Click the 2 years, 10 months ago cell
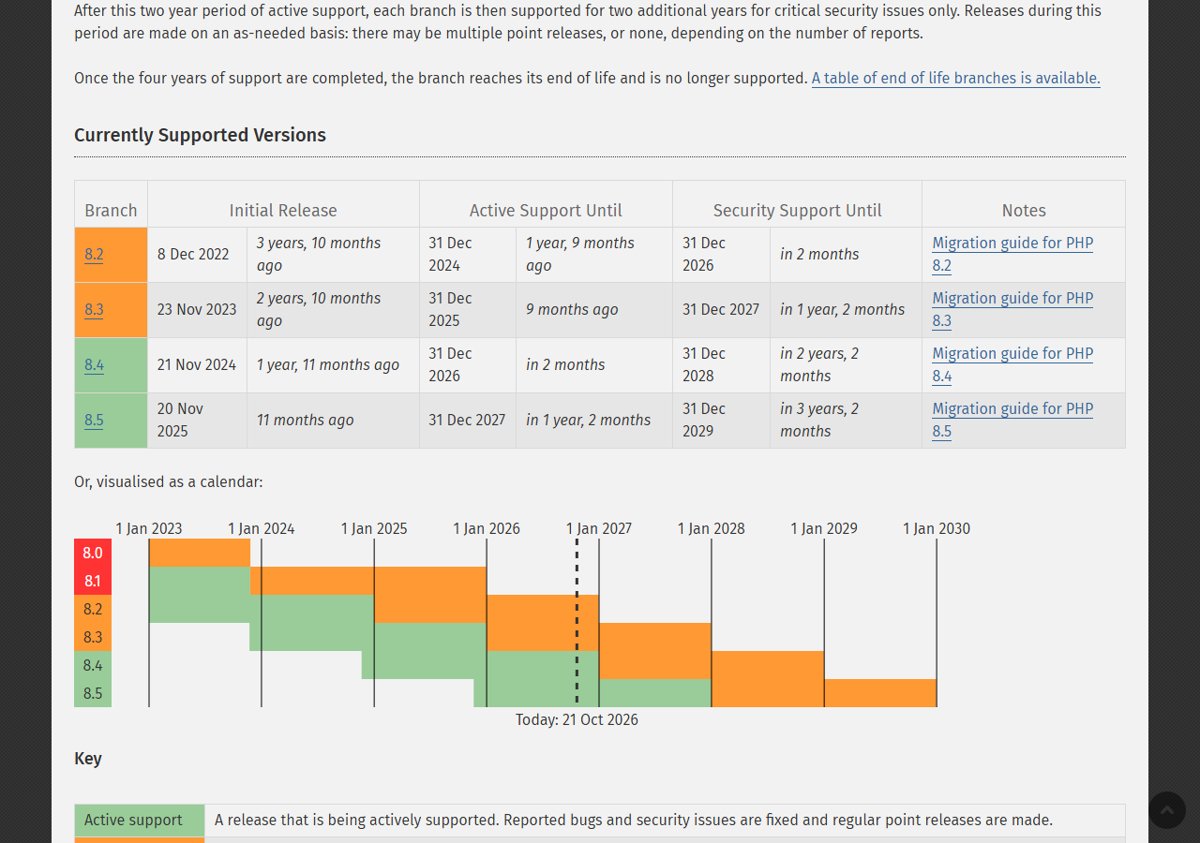 coord(333,309)
